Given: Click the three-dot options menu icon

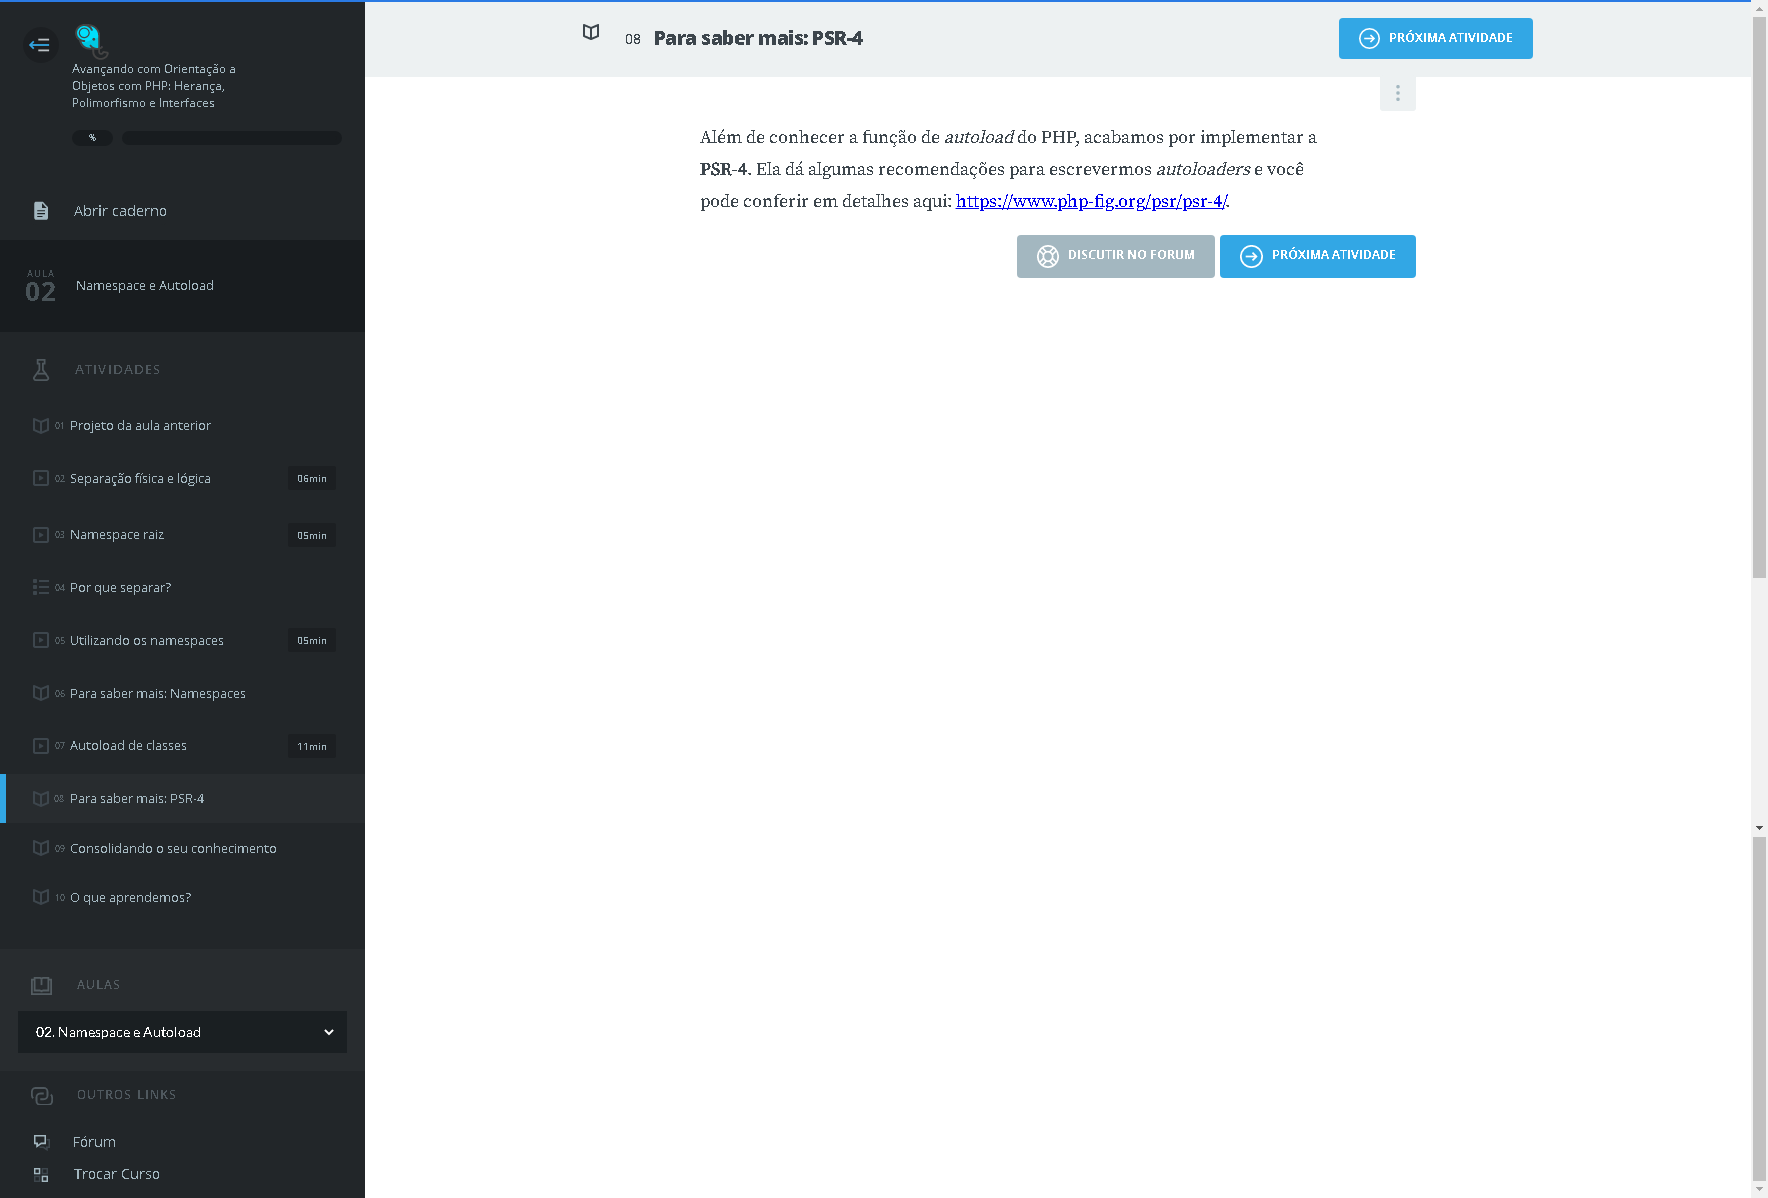Looking at the screenshot, I should 1397,94.
